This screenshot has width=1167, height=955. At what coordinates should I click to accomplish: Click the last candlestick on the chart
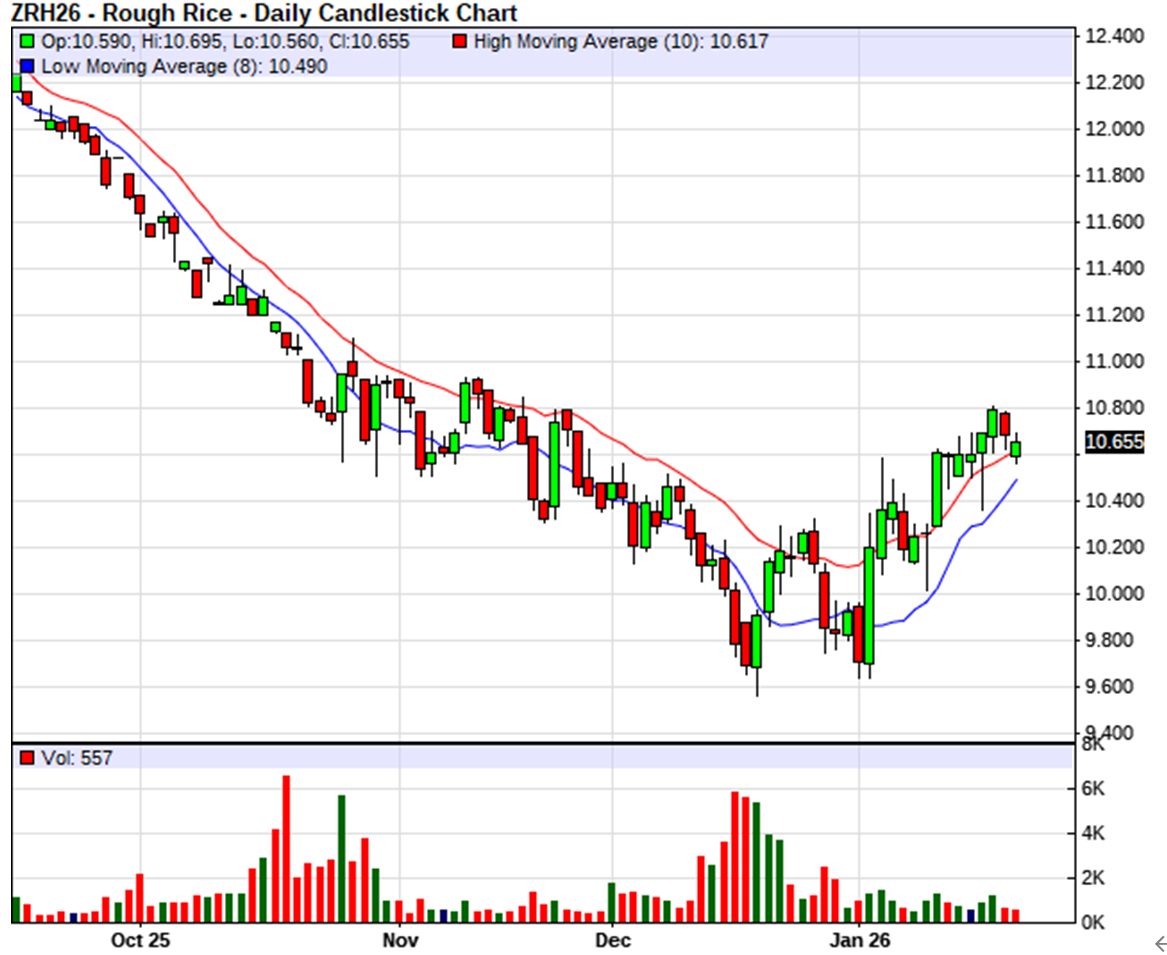(x=1016, y=448)
